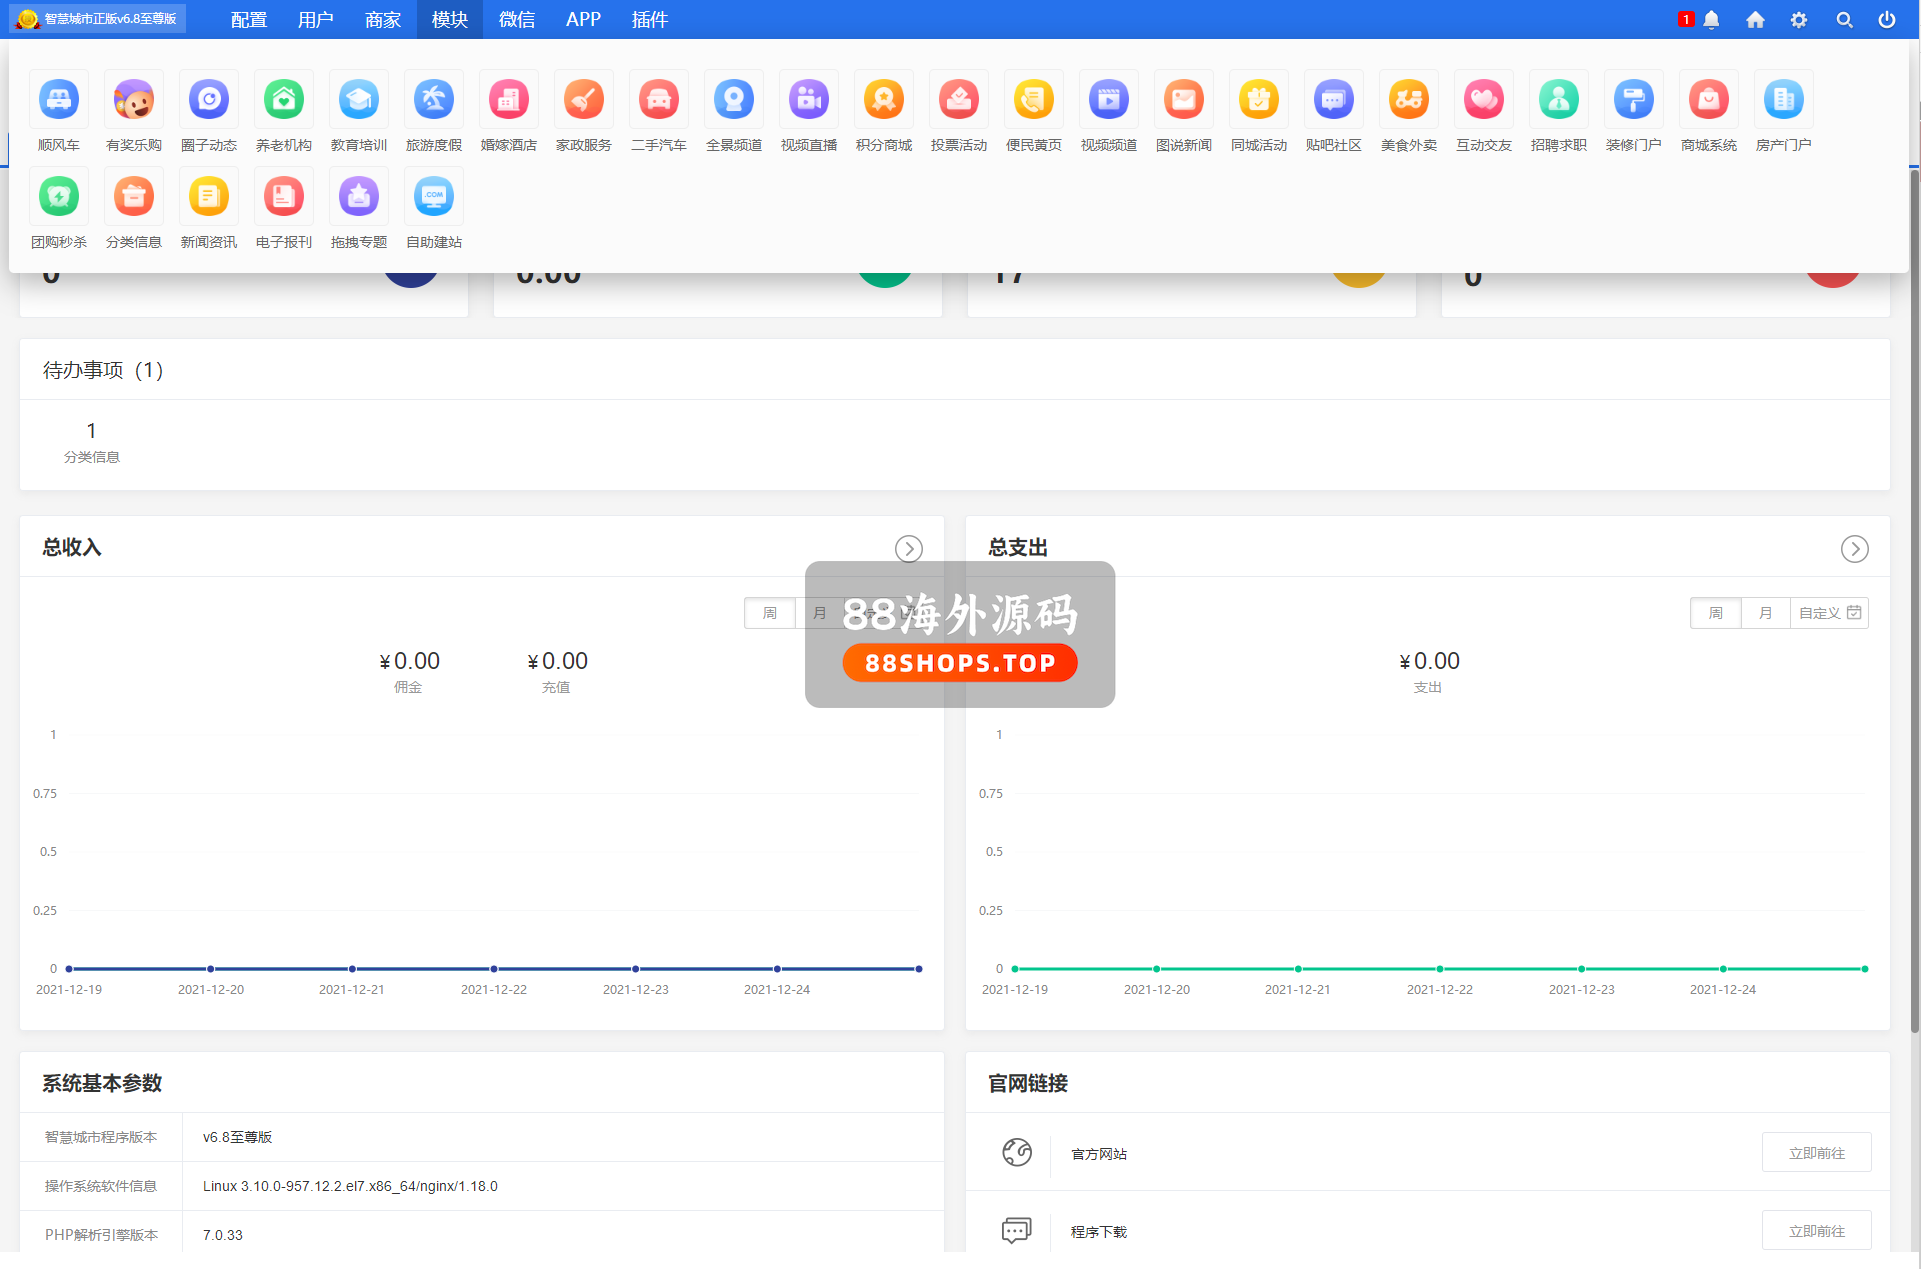Viewport: 1921px width, 1269px height.
Task: Open the 招聘求职 module icon
Action: tap(1558, 100)
